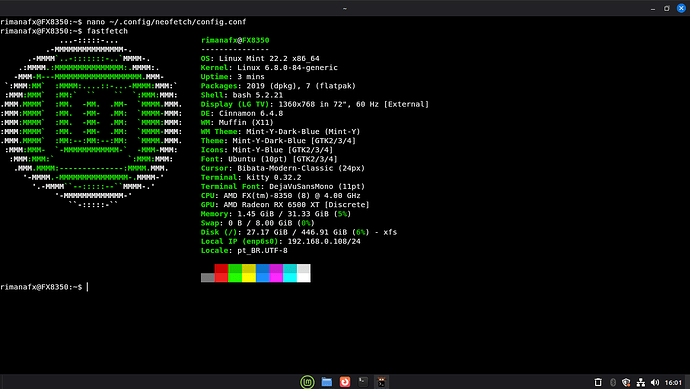690x389 pixels.
Task: Click the 'pt_BR.UTF-8' locale value
Action: pos(262,251)
